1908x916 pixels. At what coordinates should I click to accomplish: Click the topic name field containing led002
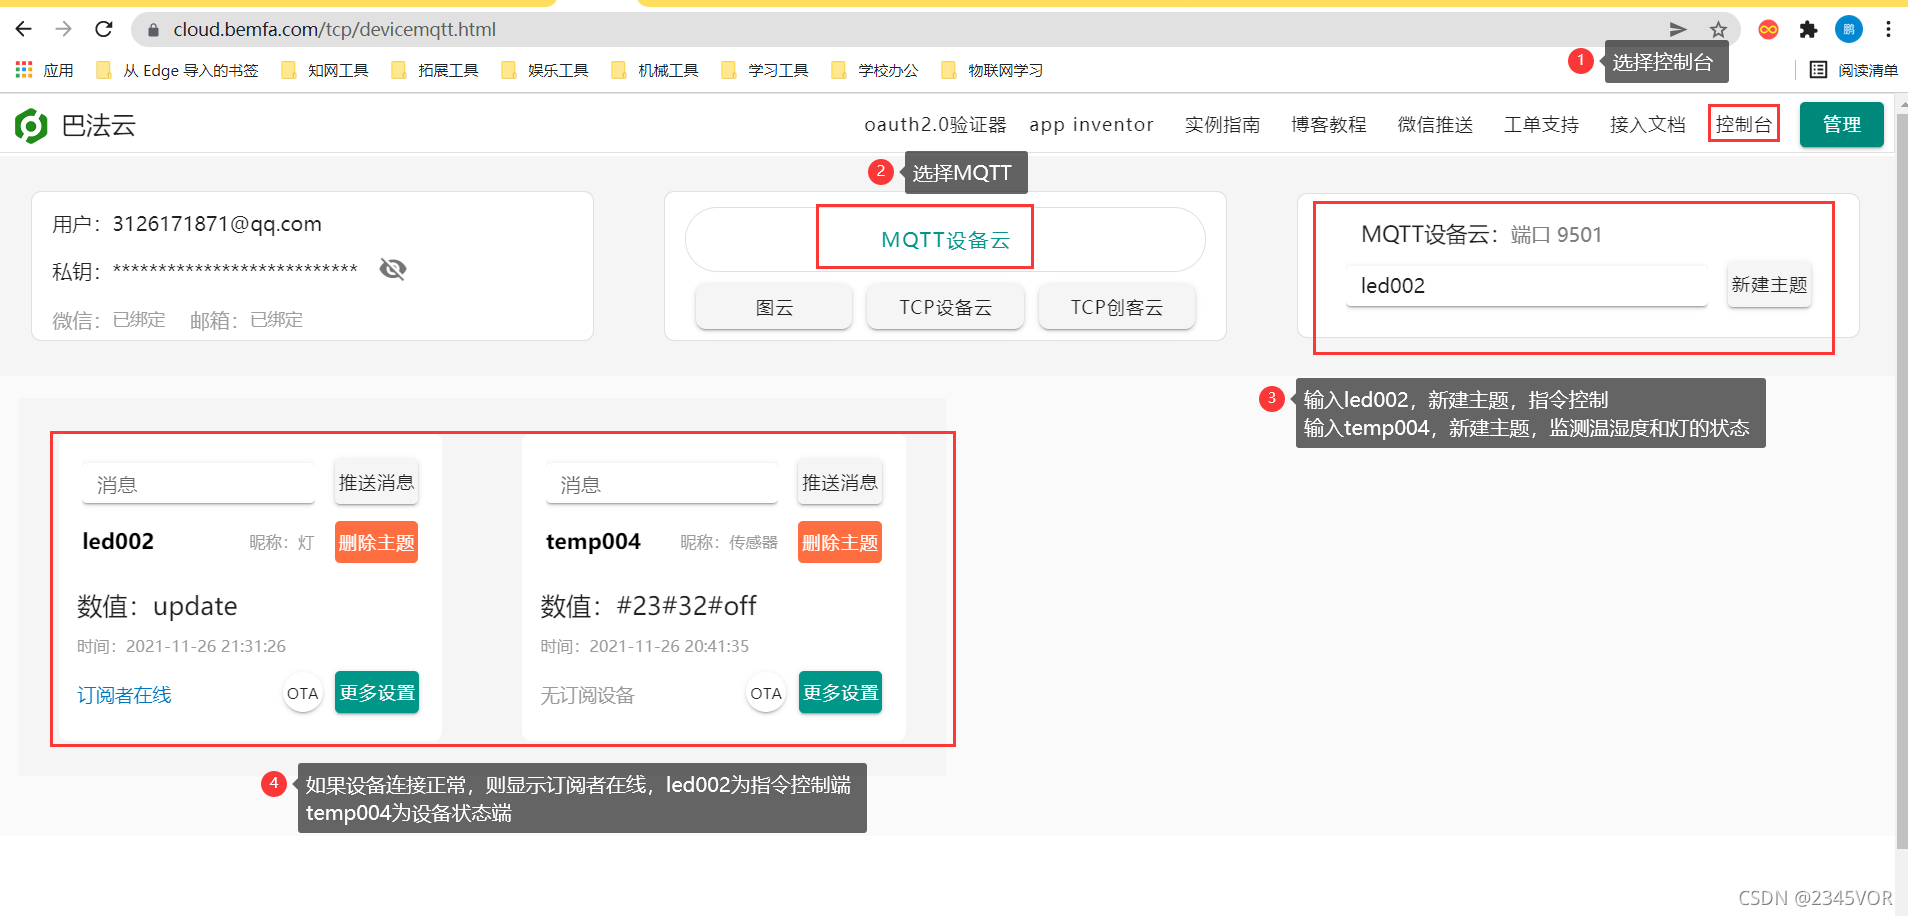pyautogui.click(x=1526, y=286)
